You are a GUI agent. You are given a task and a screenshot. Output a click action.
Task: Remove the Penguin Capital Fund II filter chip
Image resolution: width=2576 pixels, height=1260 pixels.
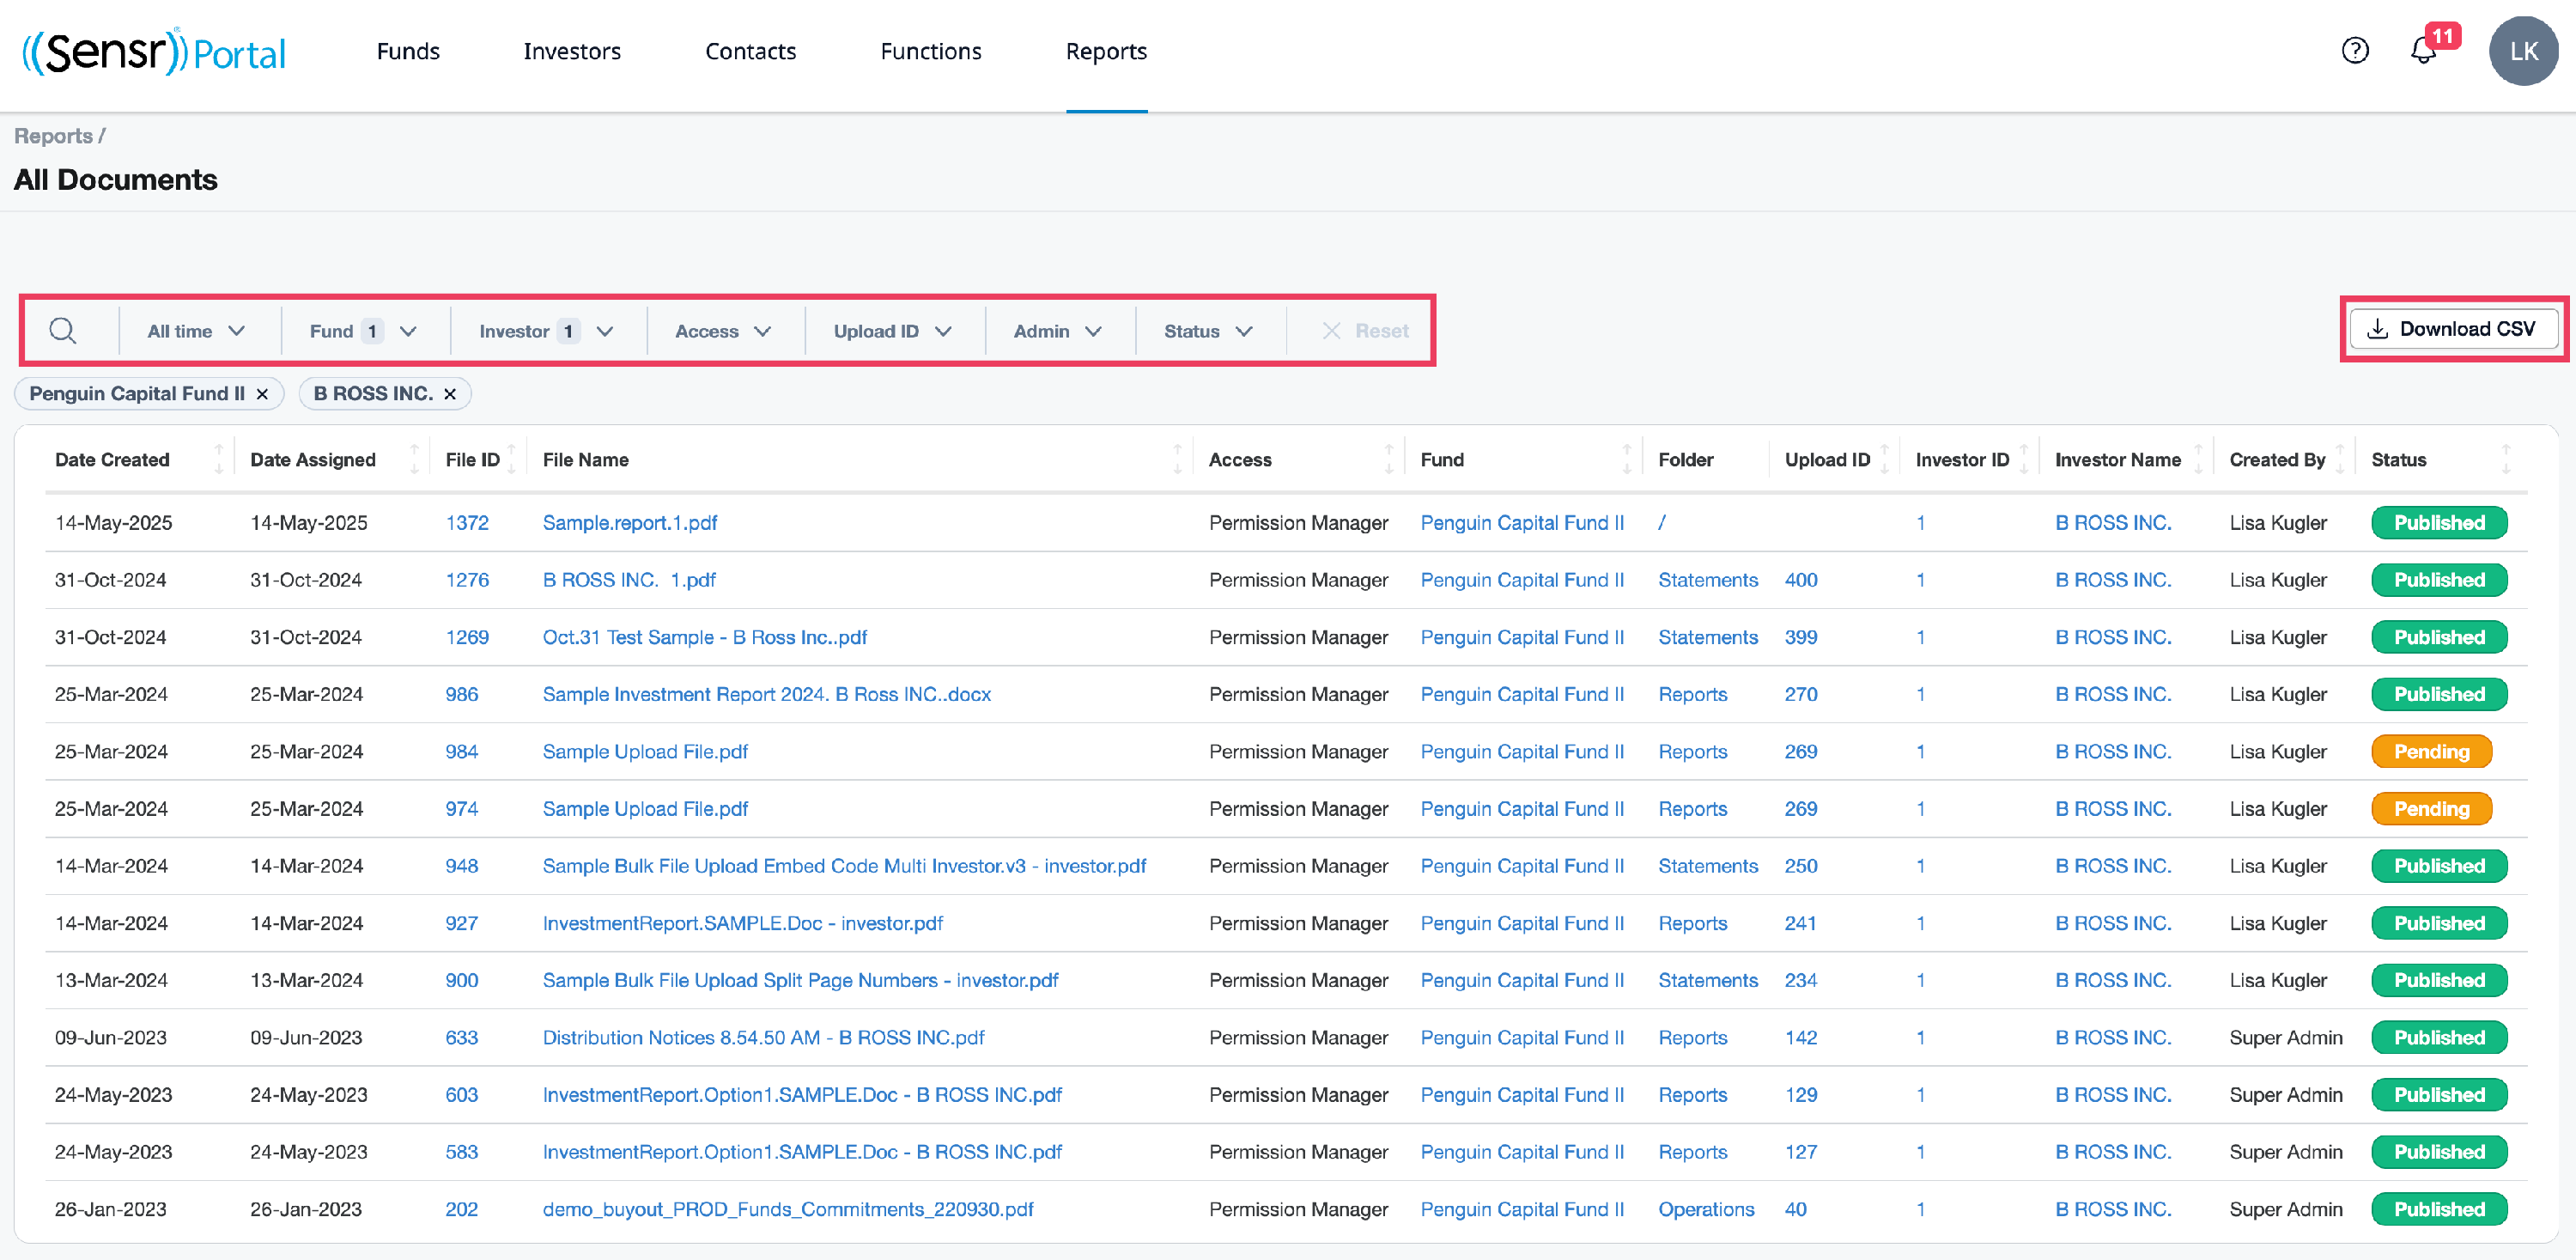pyautogui.click(x=262, y=394)
